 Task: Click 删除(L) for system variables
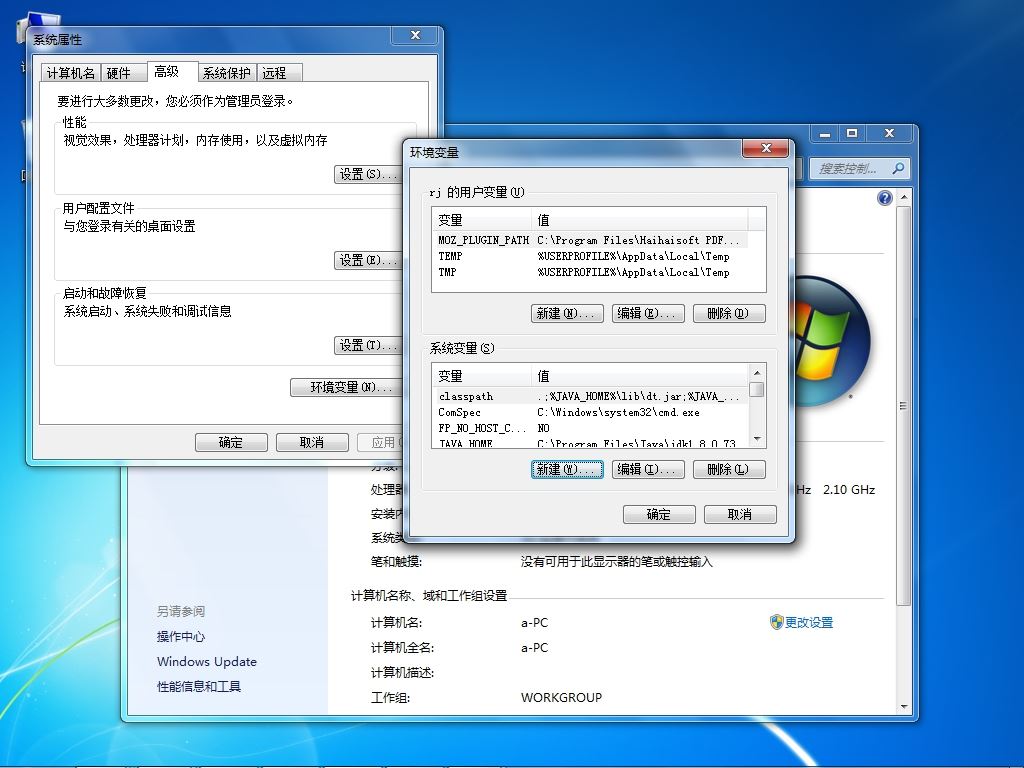click(x=729, y=470)
